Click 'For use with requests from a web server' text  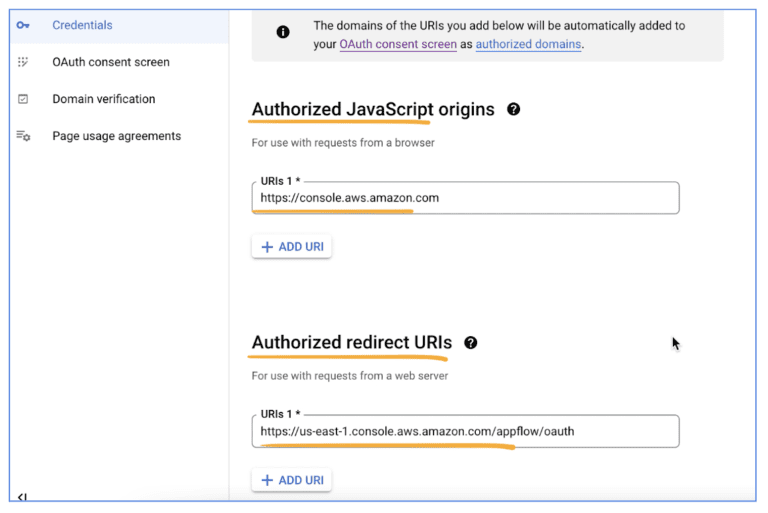(350, 376)
